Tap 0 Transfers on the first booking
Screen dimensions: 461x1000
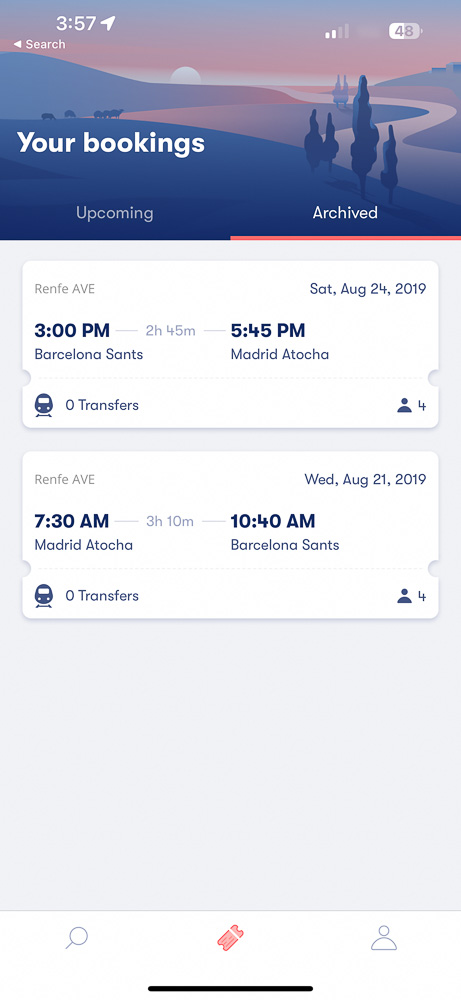coord(102,405)
